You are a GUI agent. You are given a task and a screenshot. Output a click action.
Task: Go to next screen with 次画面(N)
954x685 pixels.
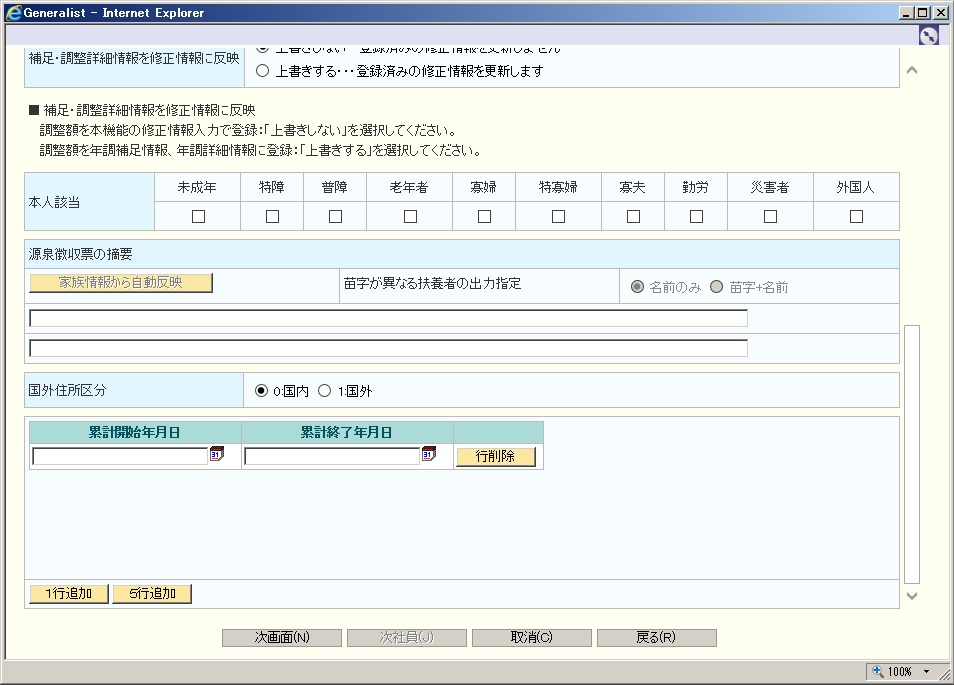(282, 638)
